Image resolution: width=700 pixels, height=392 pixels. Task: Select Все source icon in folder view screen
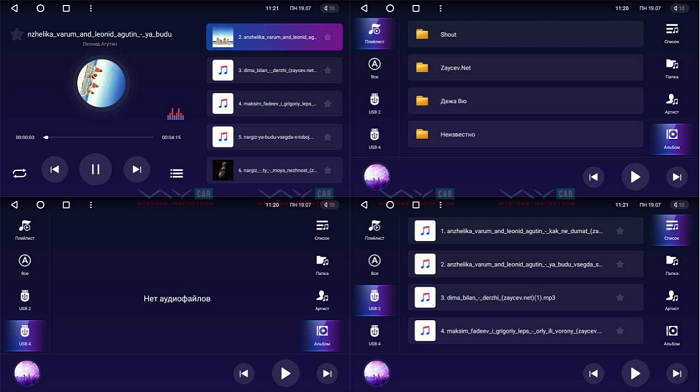[x=374, y=68]
